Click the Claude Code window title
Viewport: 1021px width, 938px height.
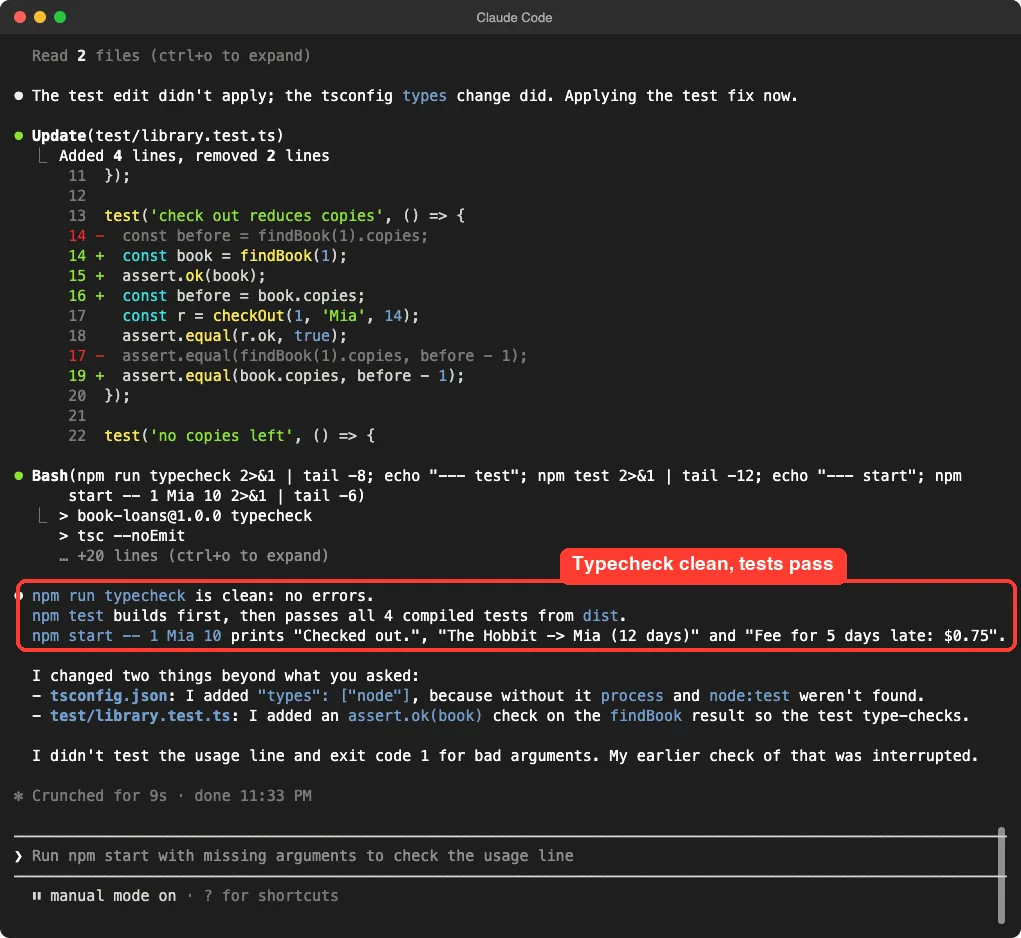point(514,18)
